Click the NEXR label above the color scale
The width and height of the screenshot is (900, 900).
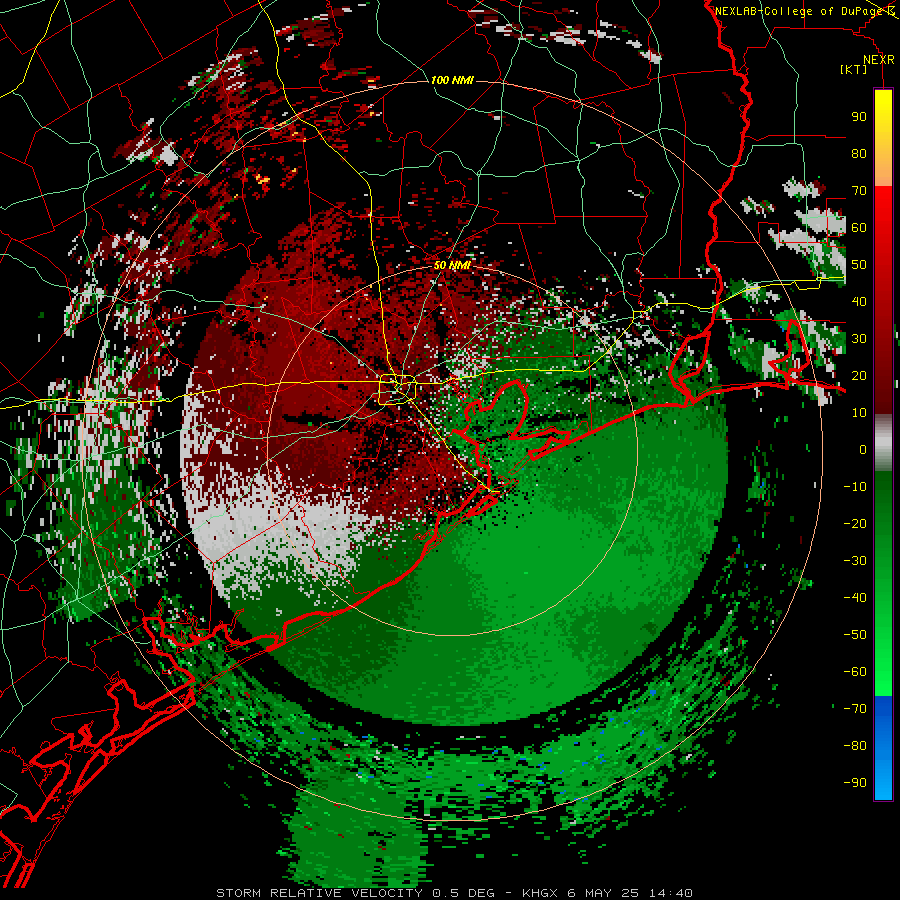879,60
